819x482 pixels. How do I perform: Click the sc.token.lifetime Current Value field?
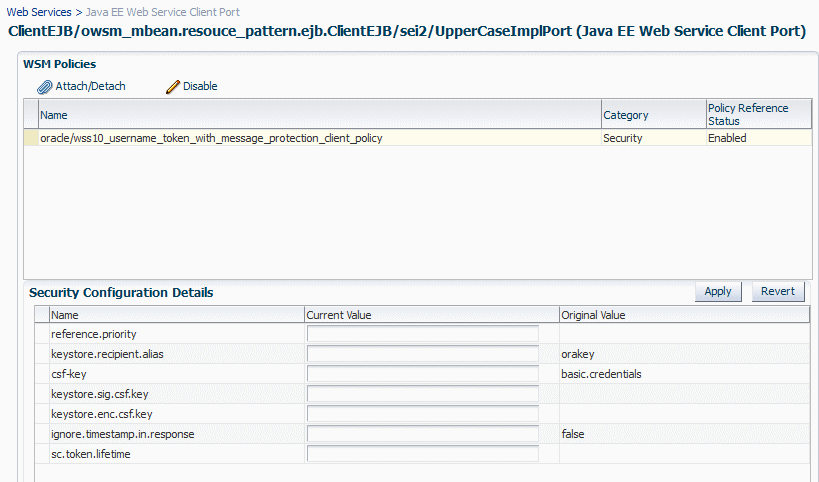click(423, 453)
